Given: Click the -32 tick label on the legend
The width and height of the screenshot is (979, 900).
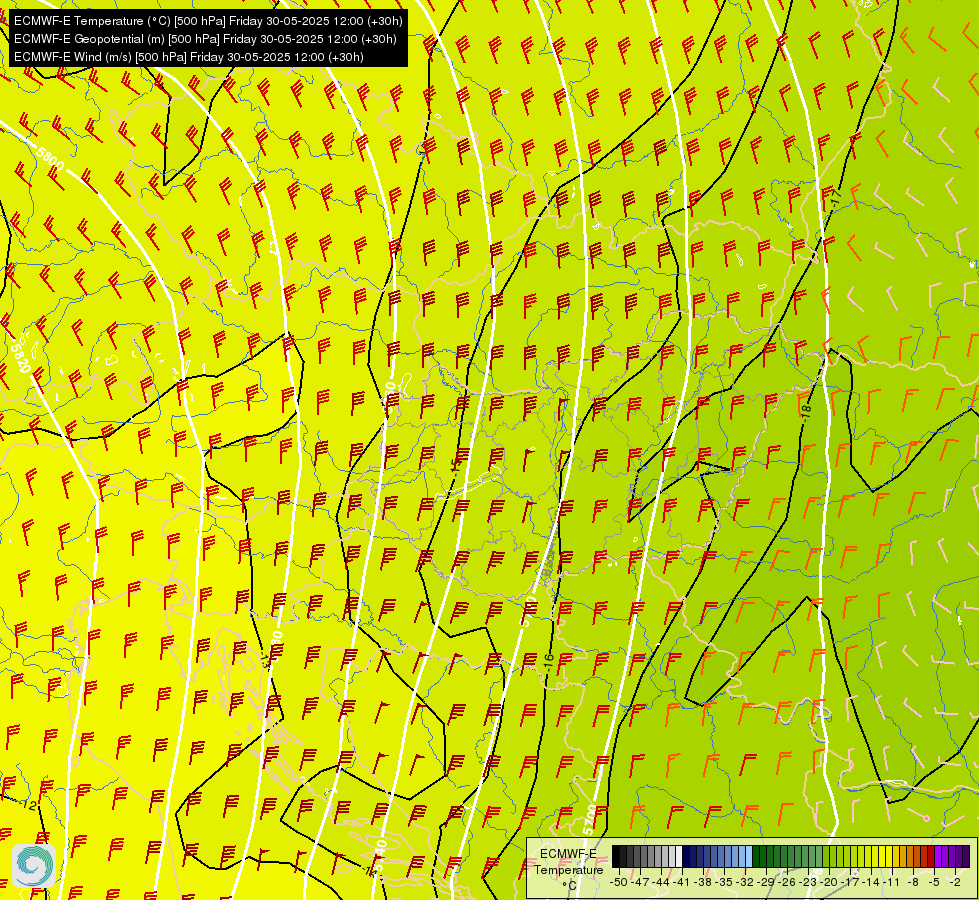Looking at the screenshot, I should [x=745, y=882].
